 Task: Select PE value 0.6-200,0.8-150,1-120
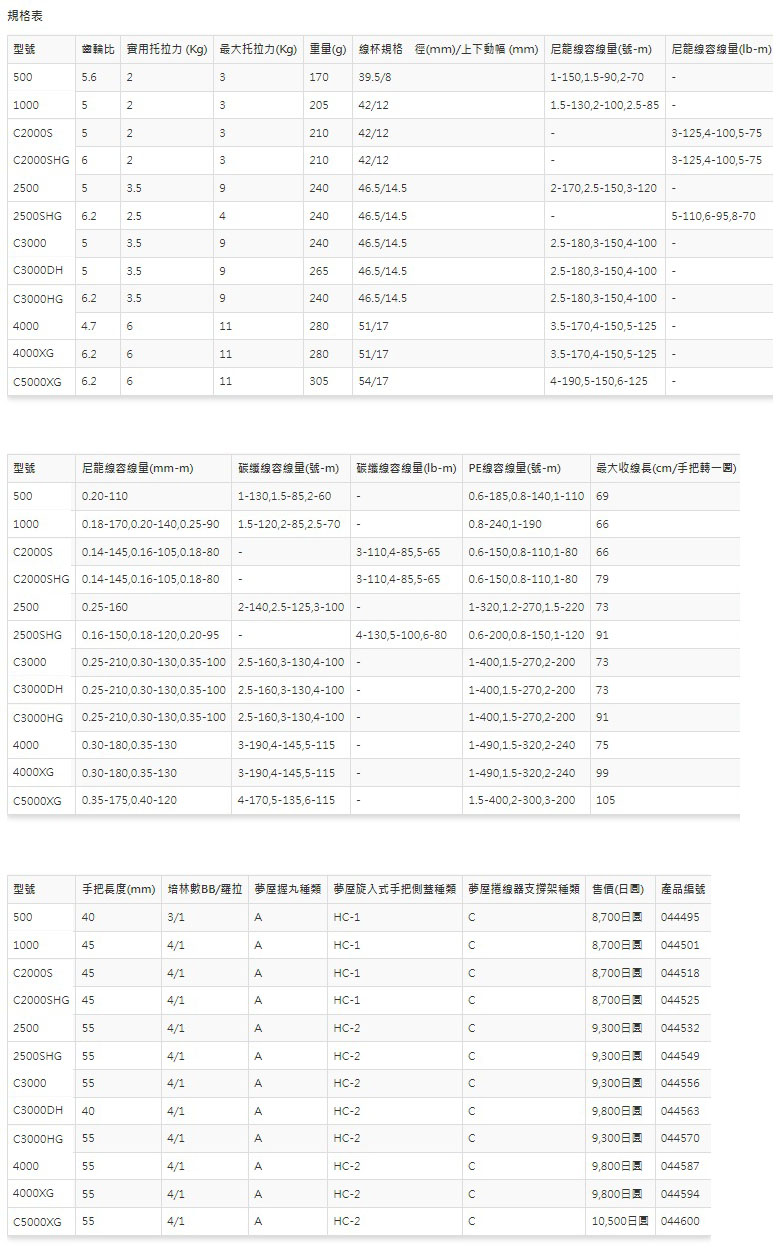pos(527,634)
